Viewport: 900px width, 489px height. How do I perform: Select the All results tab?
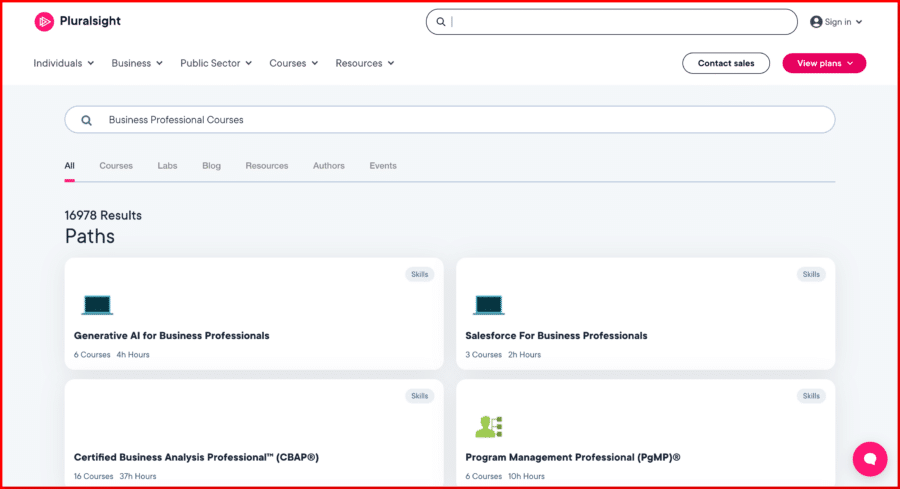69,166
